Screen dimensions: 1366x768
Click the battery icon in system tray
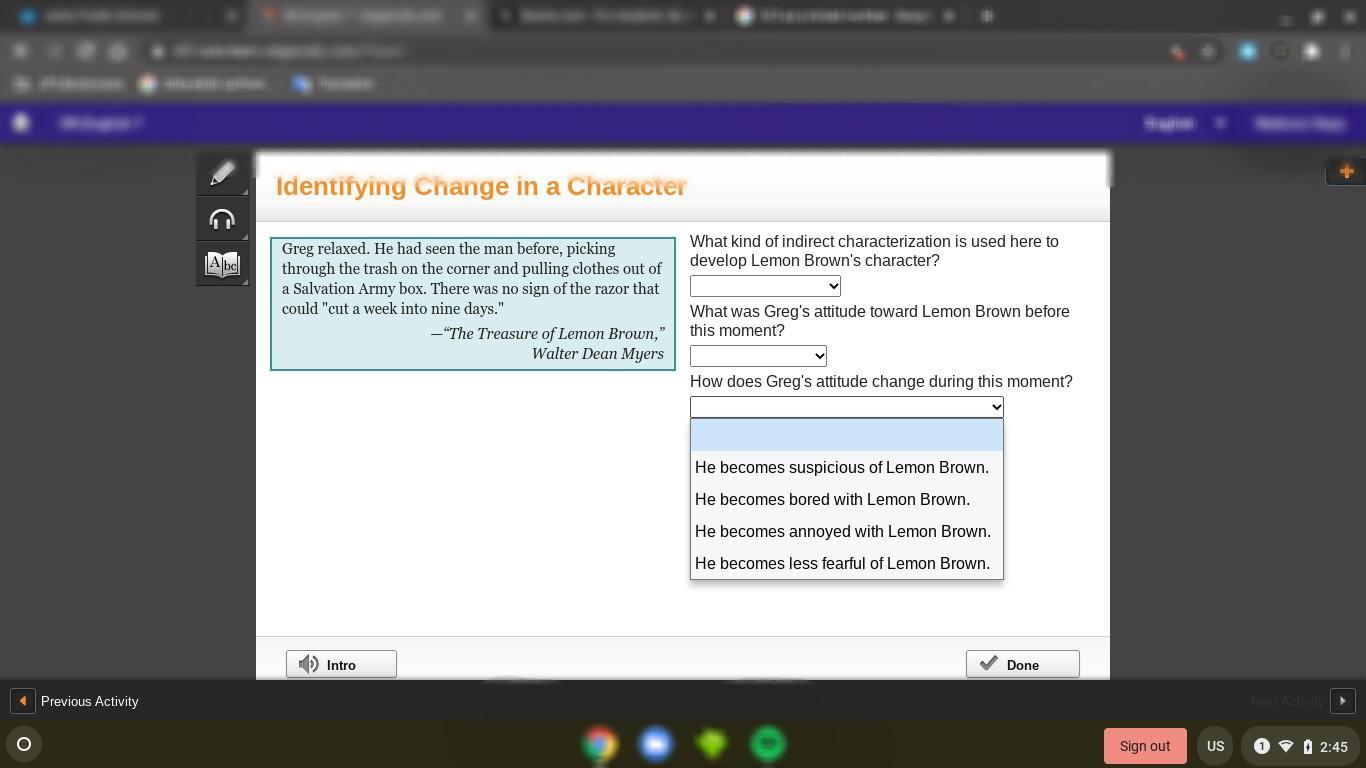[1307, 746]
